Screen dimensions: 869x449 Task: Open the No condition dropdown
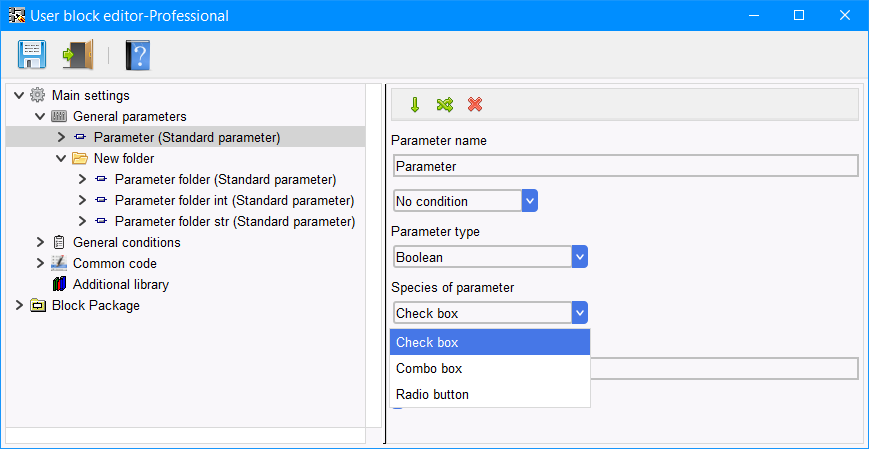pos(466,201)
